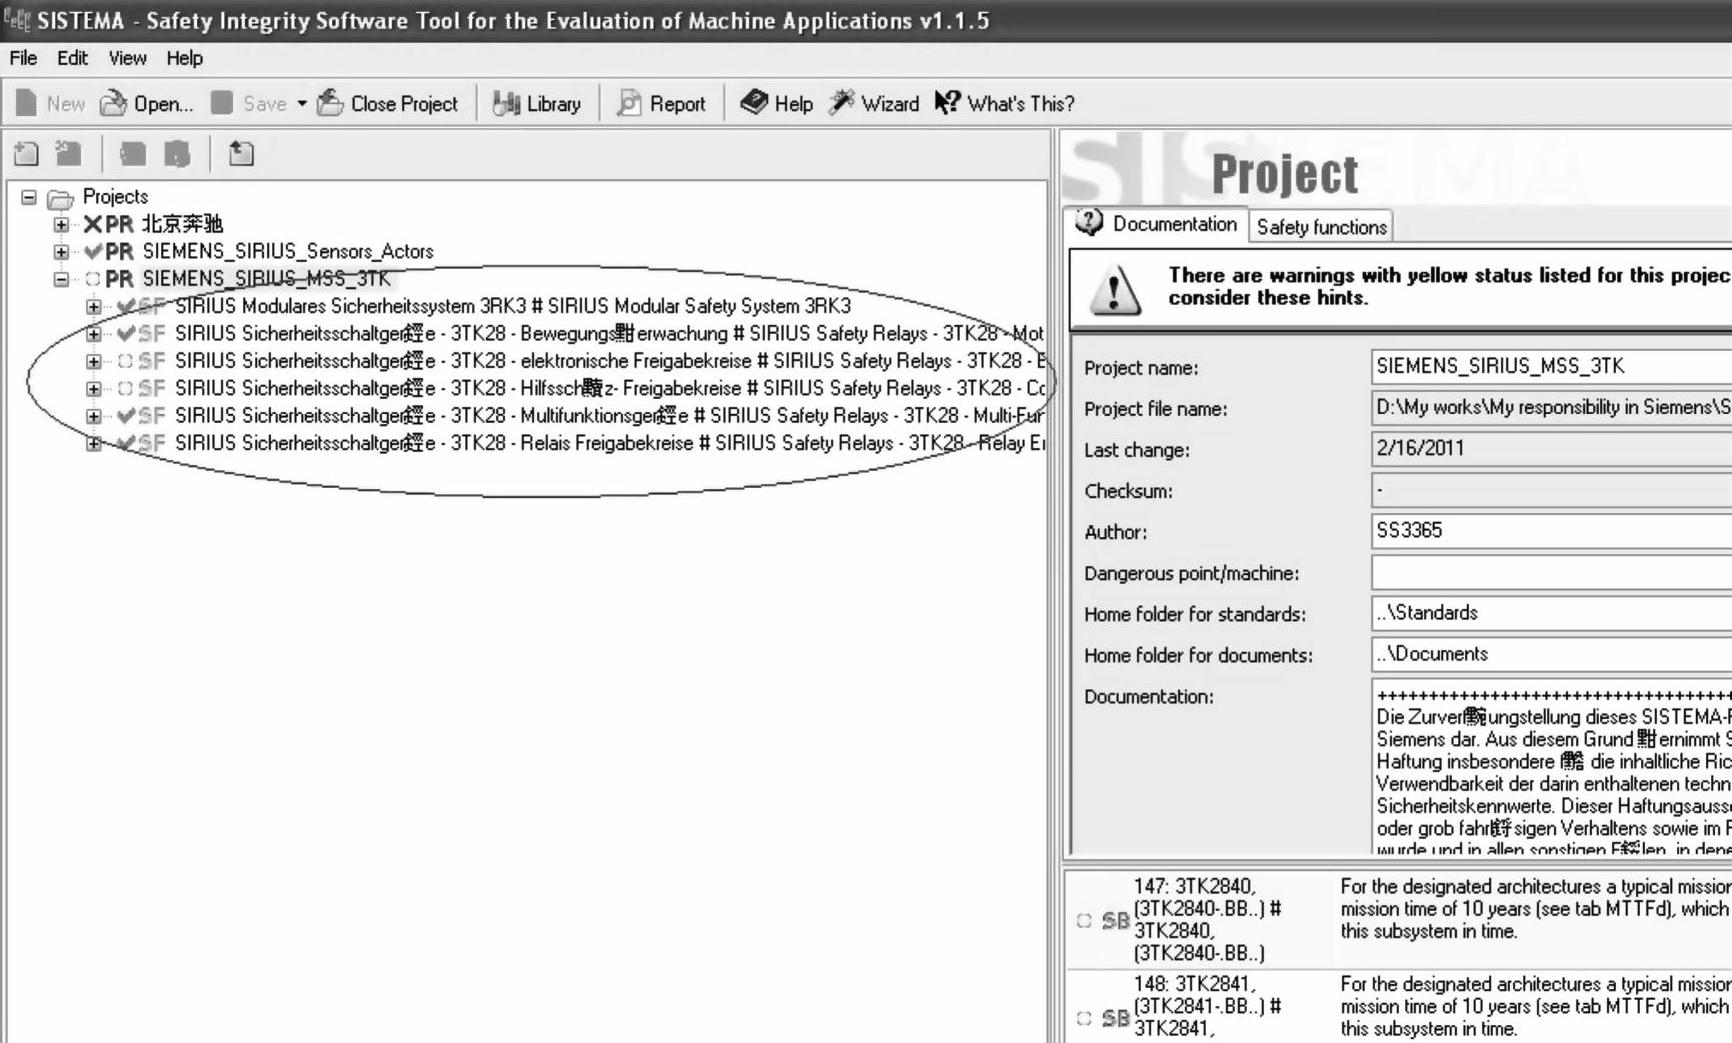This screenshot has width=1732, height=1043.
Task: Click the Home folder for documents field
Action: [x=1551, y=654]
